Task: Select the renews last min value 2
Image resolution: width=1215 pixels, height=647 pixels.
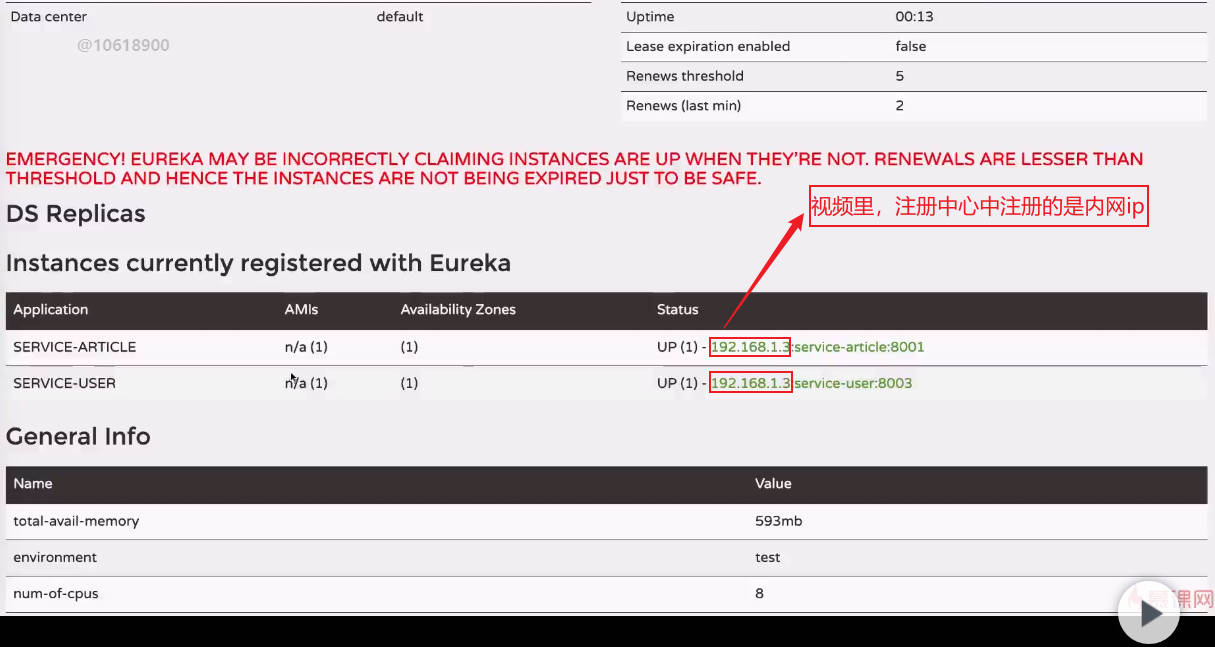Action: (900, 105)
